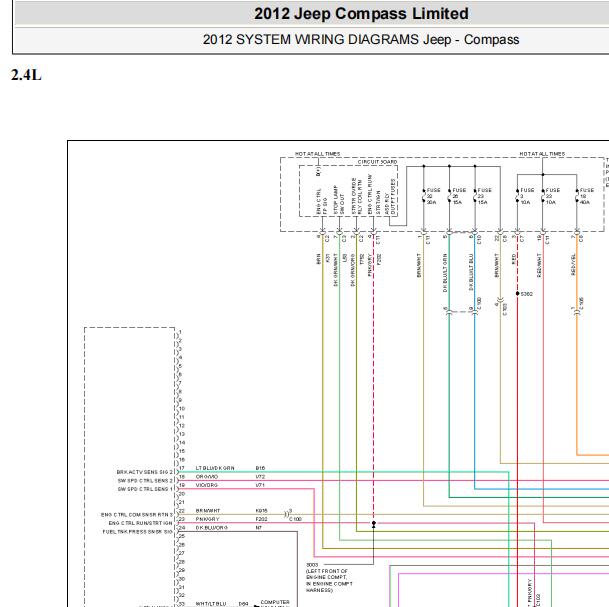Click the "S362" splice label
Viewport: 609px width, 607px height.
tap(526, 294)
